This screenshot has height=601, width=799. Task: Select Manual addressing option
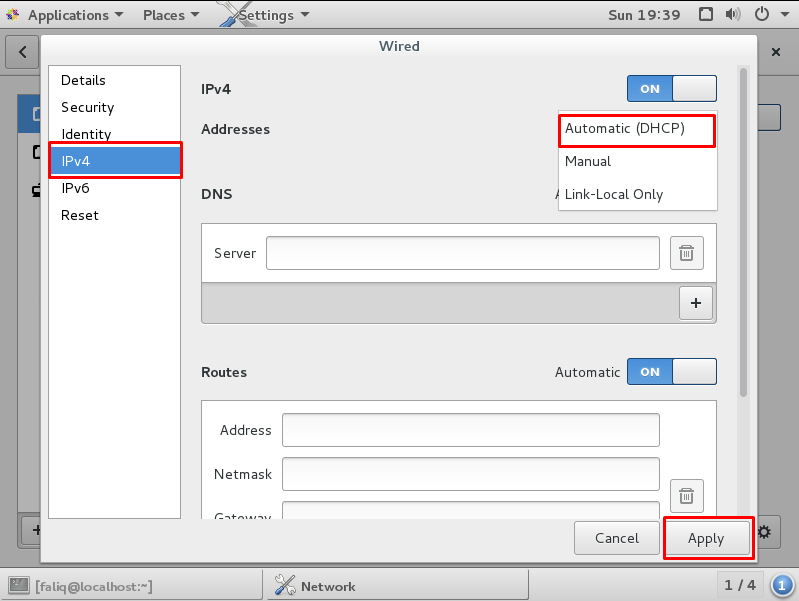pos(637,162)
